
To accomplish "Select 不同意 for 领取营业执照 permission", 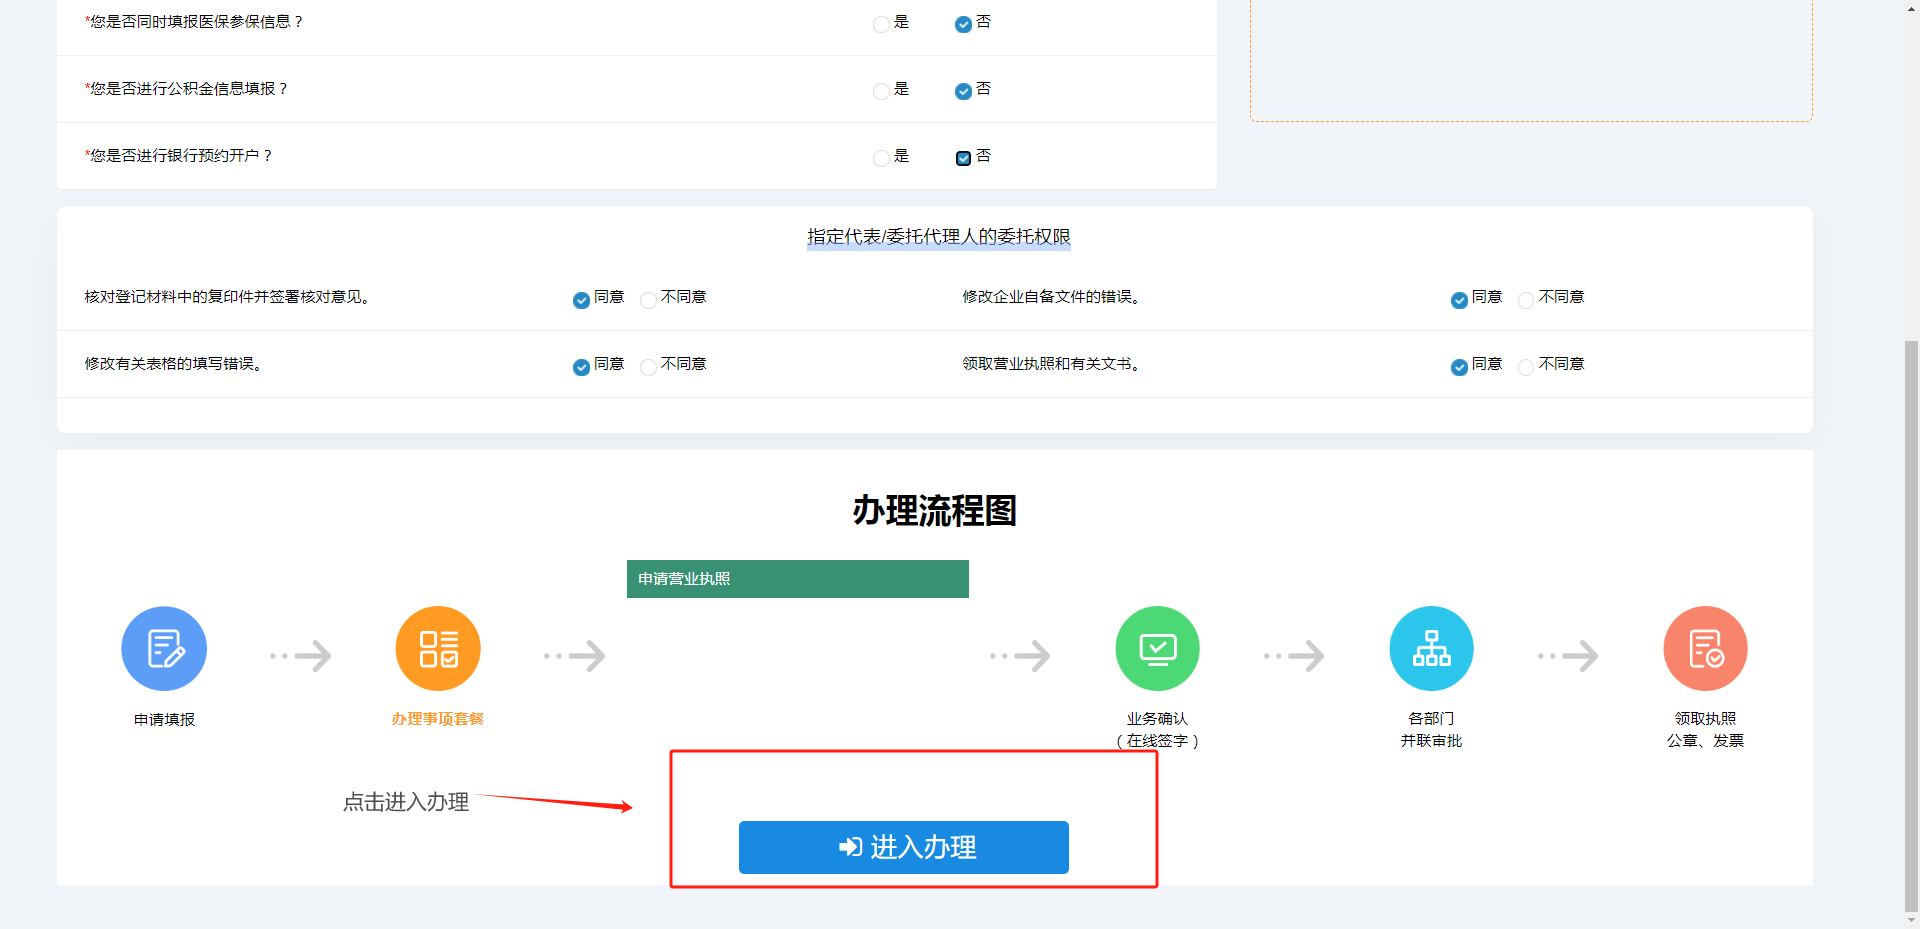I will (1526, 367).
